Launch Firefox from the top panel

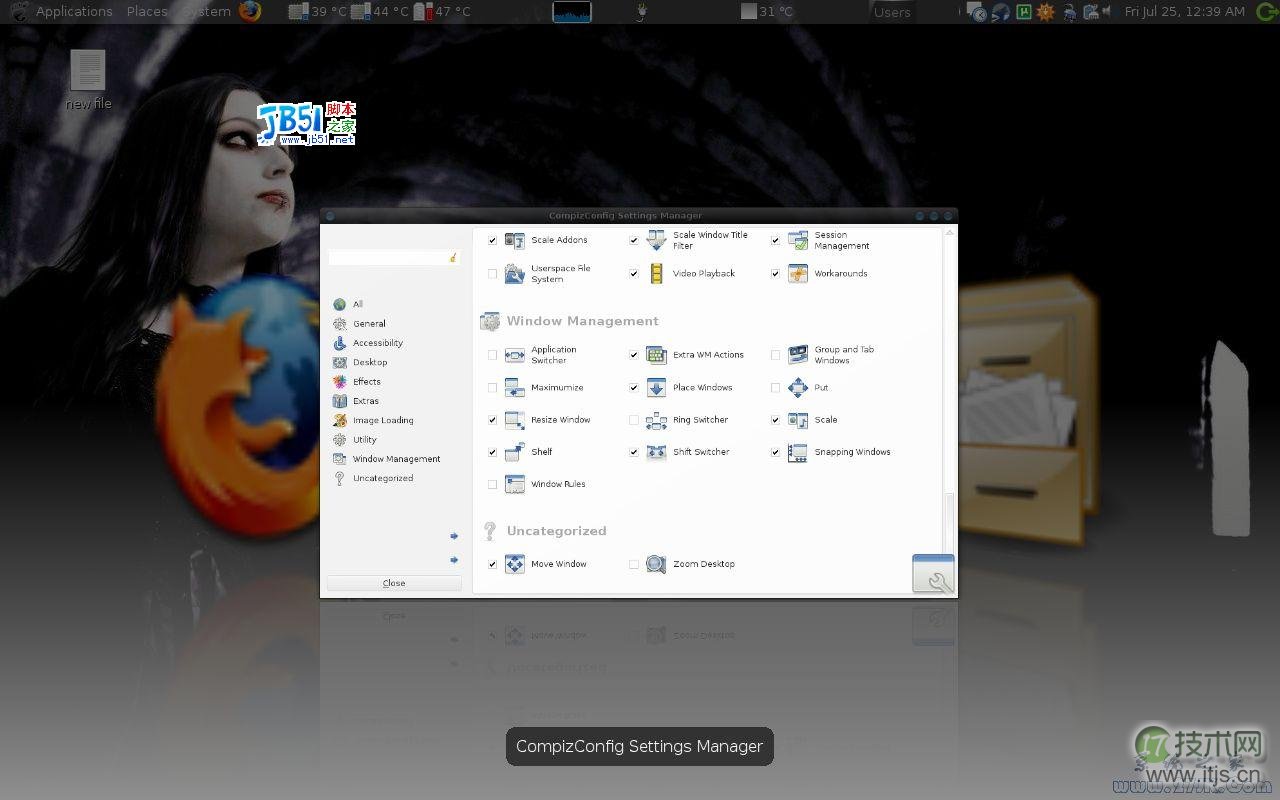point(250,12)
